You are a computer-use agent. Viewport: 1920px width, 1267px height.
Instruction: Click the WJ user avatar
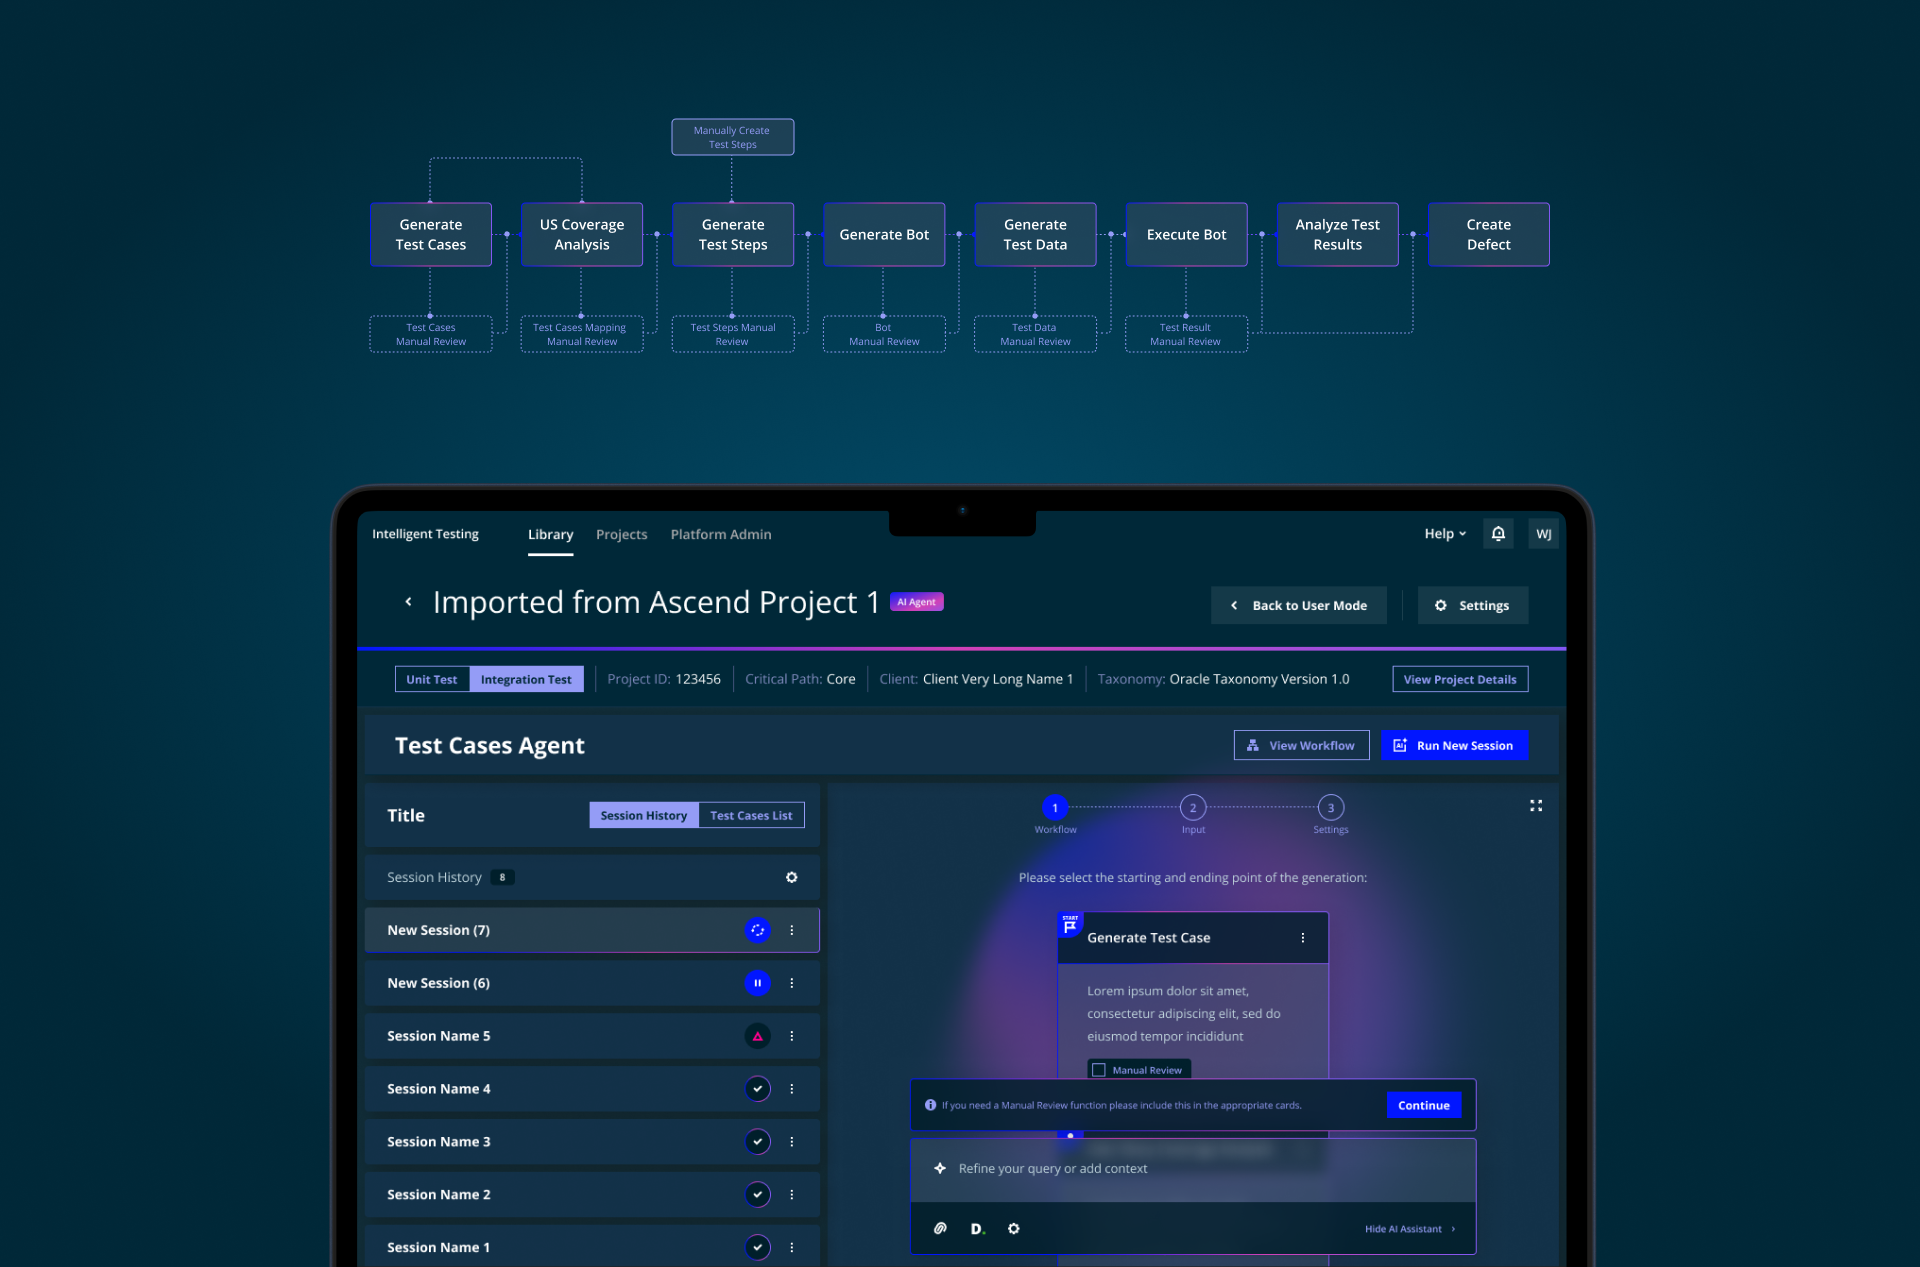click(x=1543, y=534)
